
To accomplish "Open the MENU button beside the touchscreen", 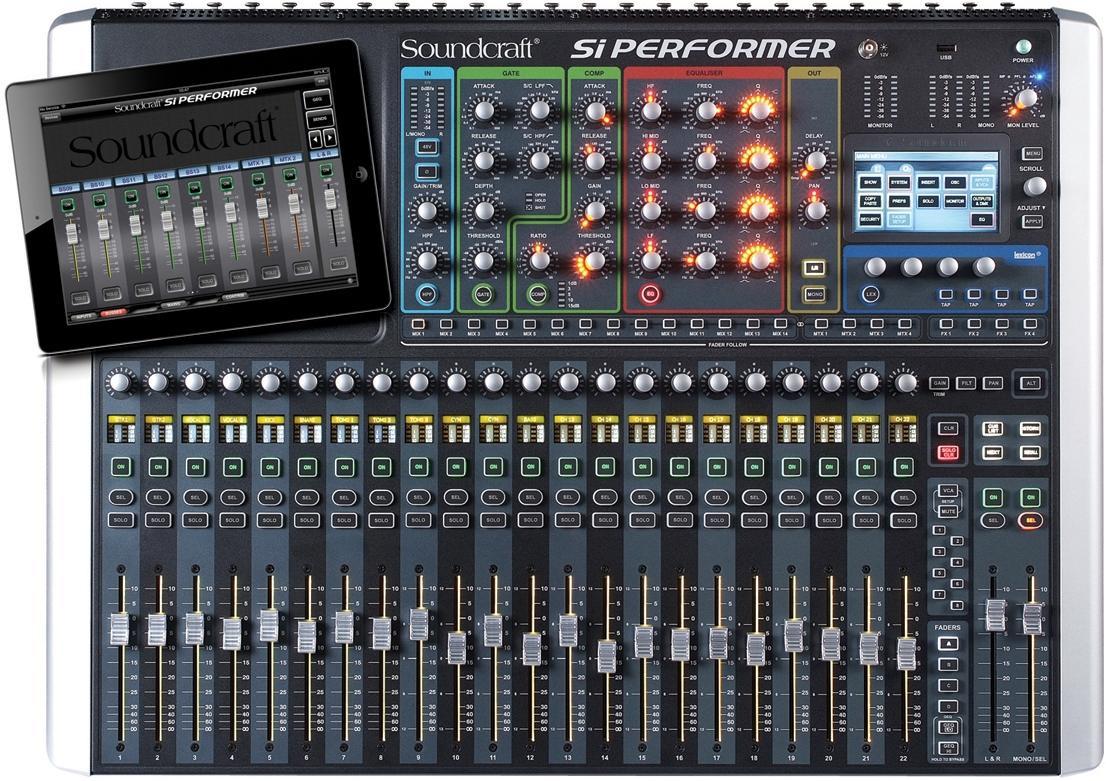I will coord(1034,153).
